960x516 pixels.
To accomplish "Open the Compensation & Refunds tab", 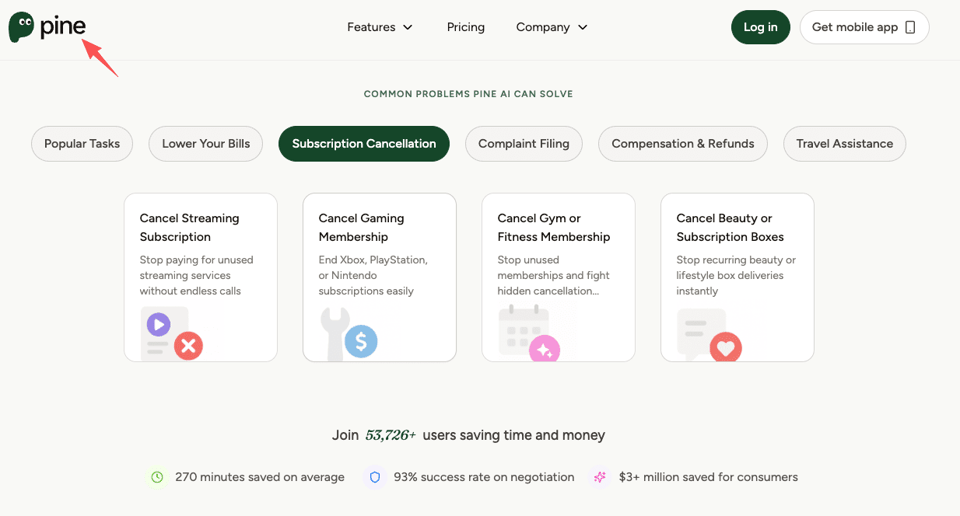I will (683, 144).
